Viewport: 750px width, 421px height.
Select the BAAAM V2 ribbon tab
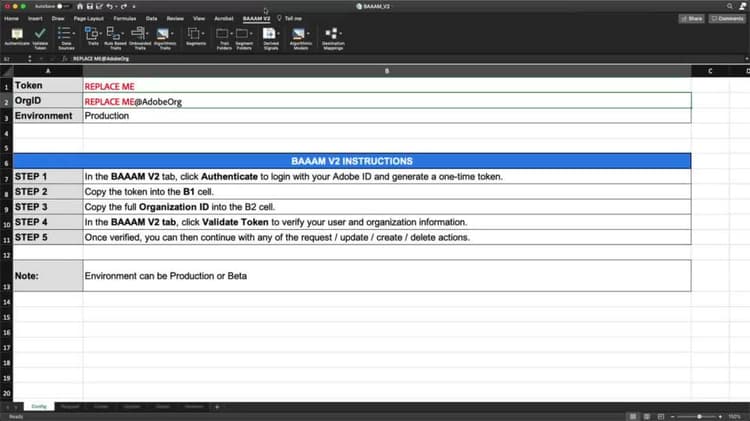tap(256, 19)
